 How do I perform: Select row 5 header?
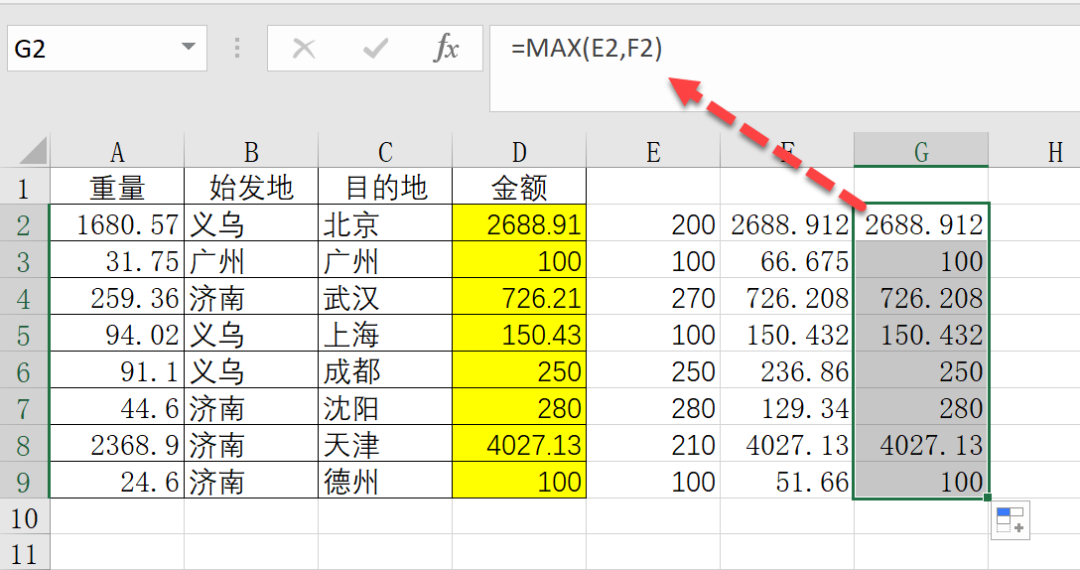(24, 335)
